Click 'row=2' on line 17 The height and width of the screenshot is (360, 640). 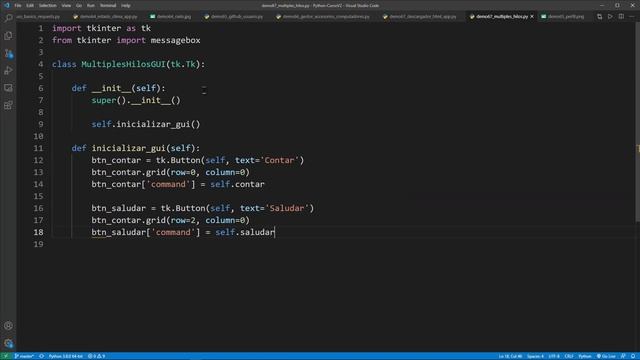coord(183,220)
